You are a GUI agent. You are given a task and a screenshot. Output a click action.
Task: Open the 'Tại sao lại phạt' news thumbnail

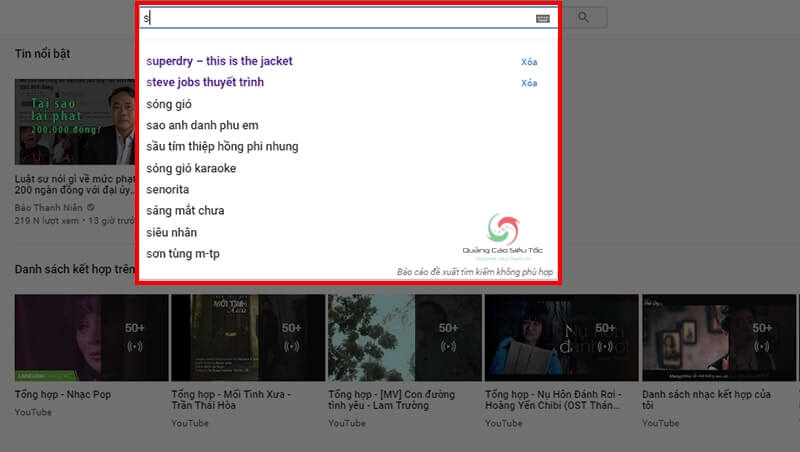(x=74, y=121)
